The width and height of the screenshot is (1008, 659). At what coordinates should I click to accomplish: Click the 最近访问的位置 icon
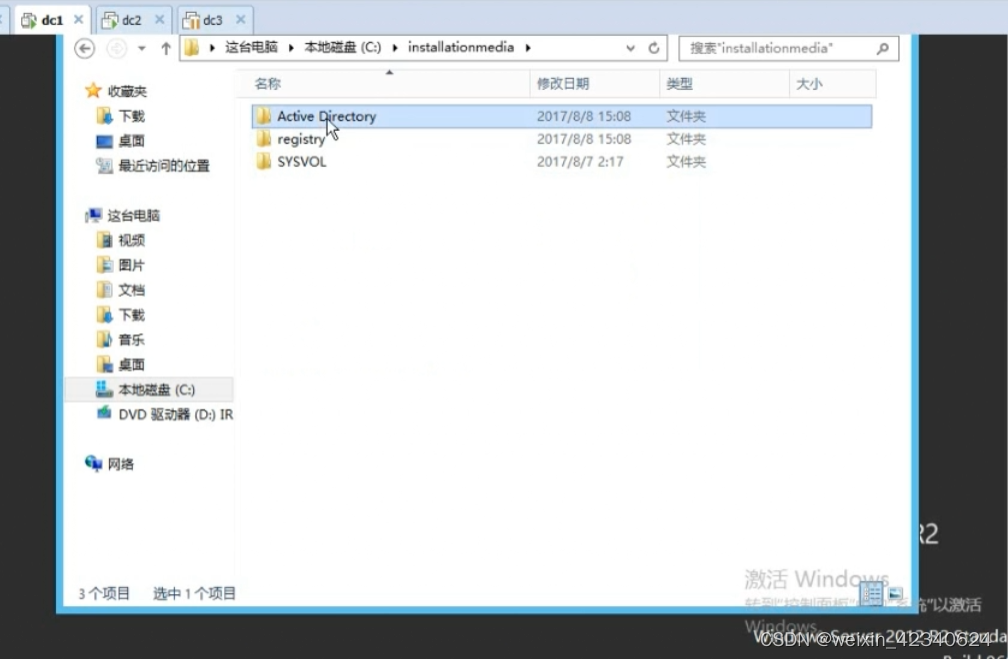point(104,166)
